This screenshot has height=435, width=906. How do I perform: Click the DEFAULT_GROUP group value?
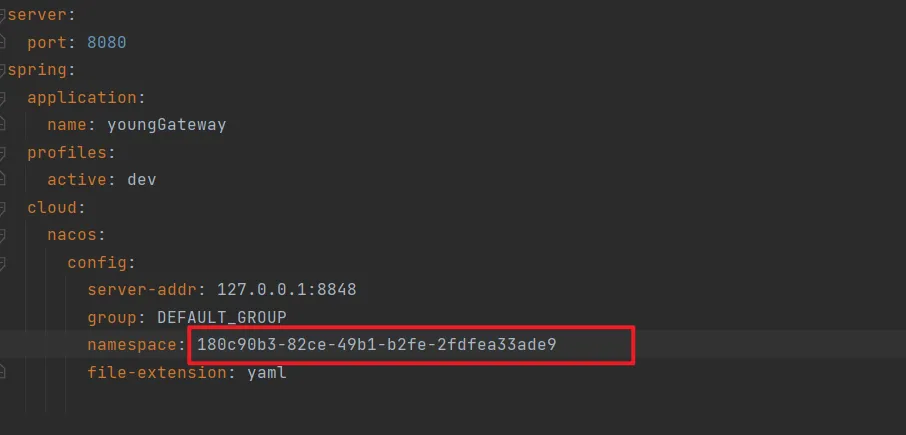[221, 317]
